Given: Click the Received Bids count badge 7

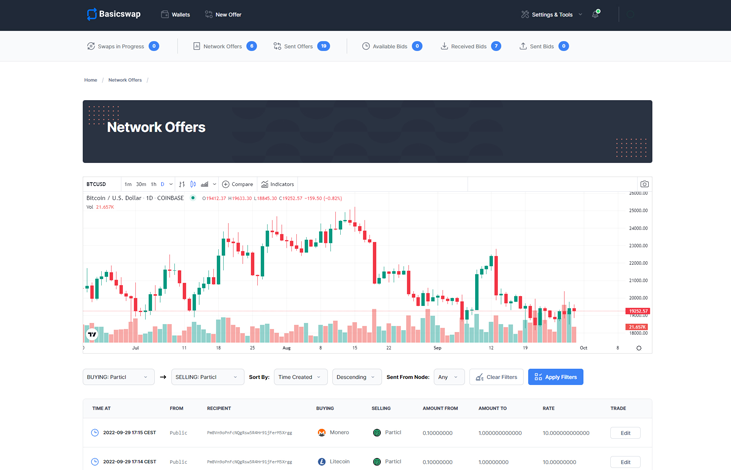Looking at the screenshot, I should pos(496,46).
